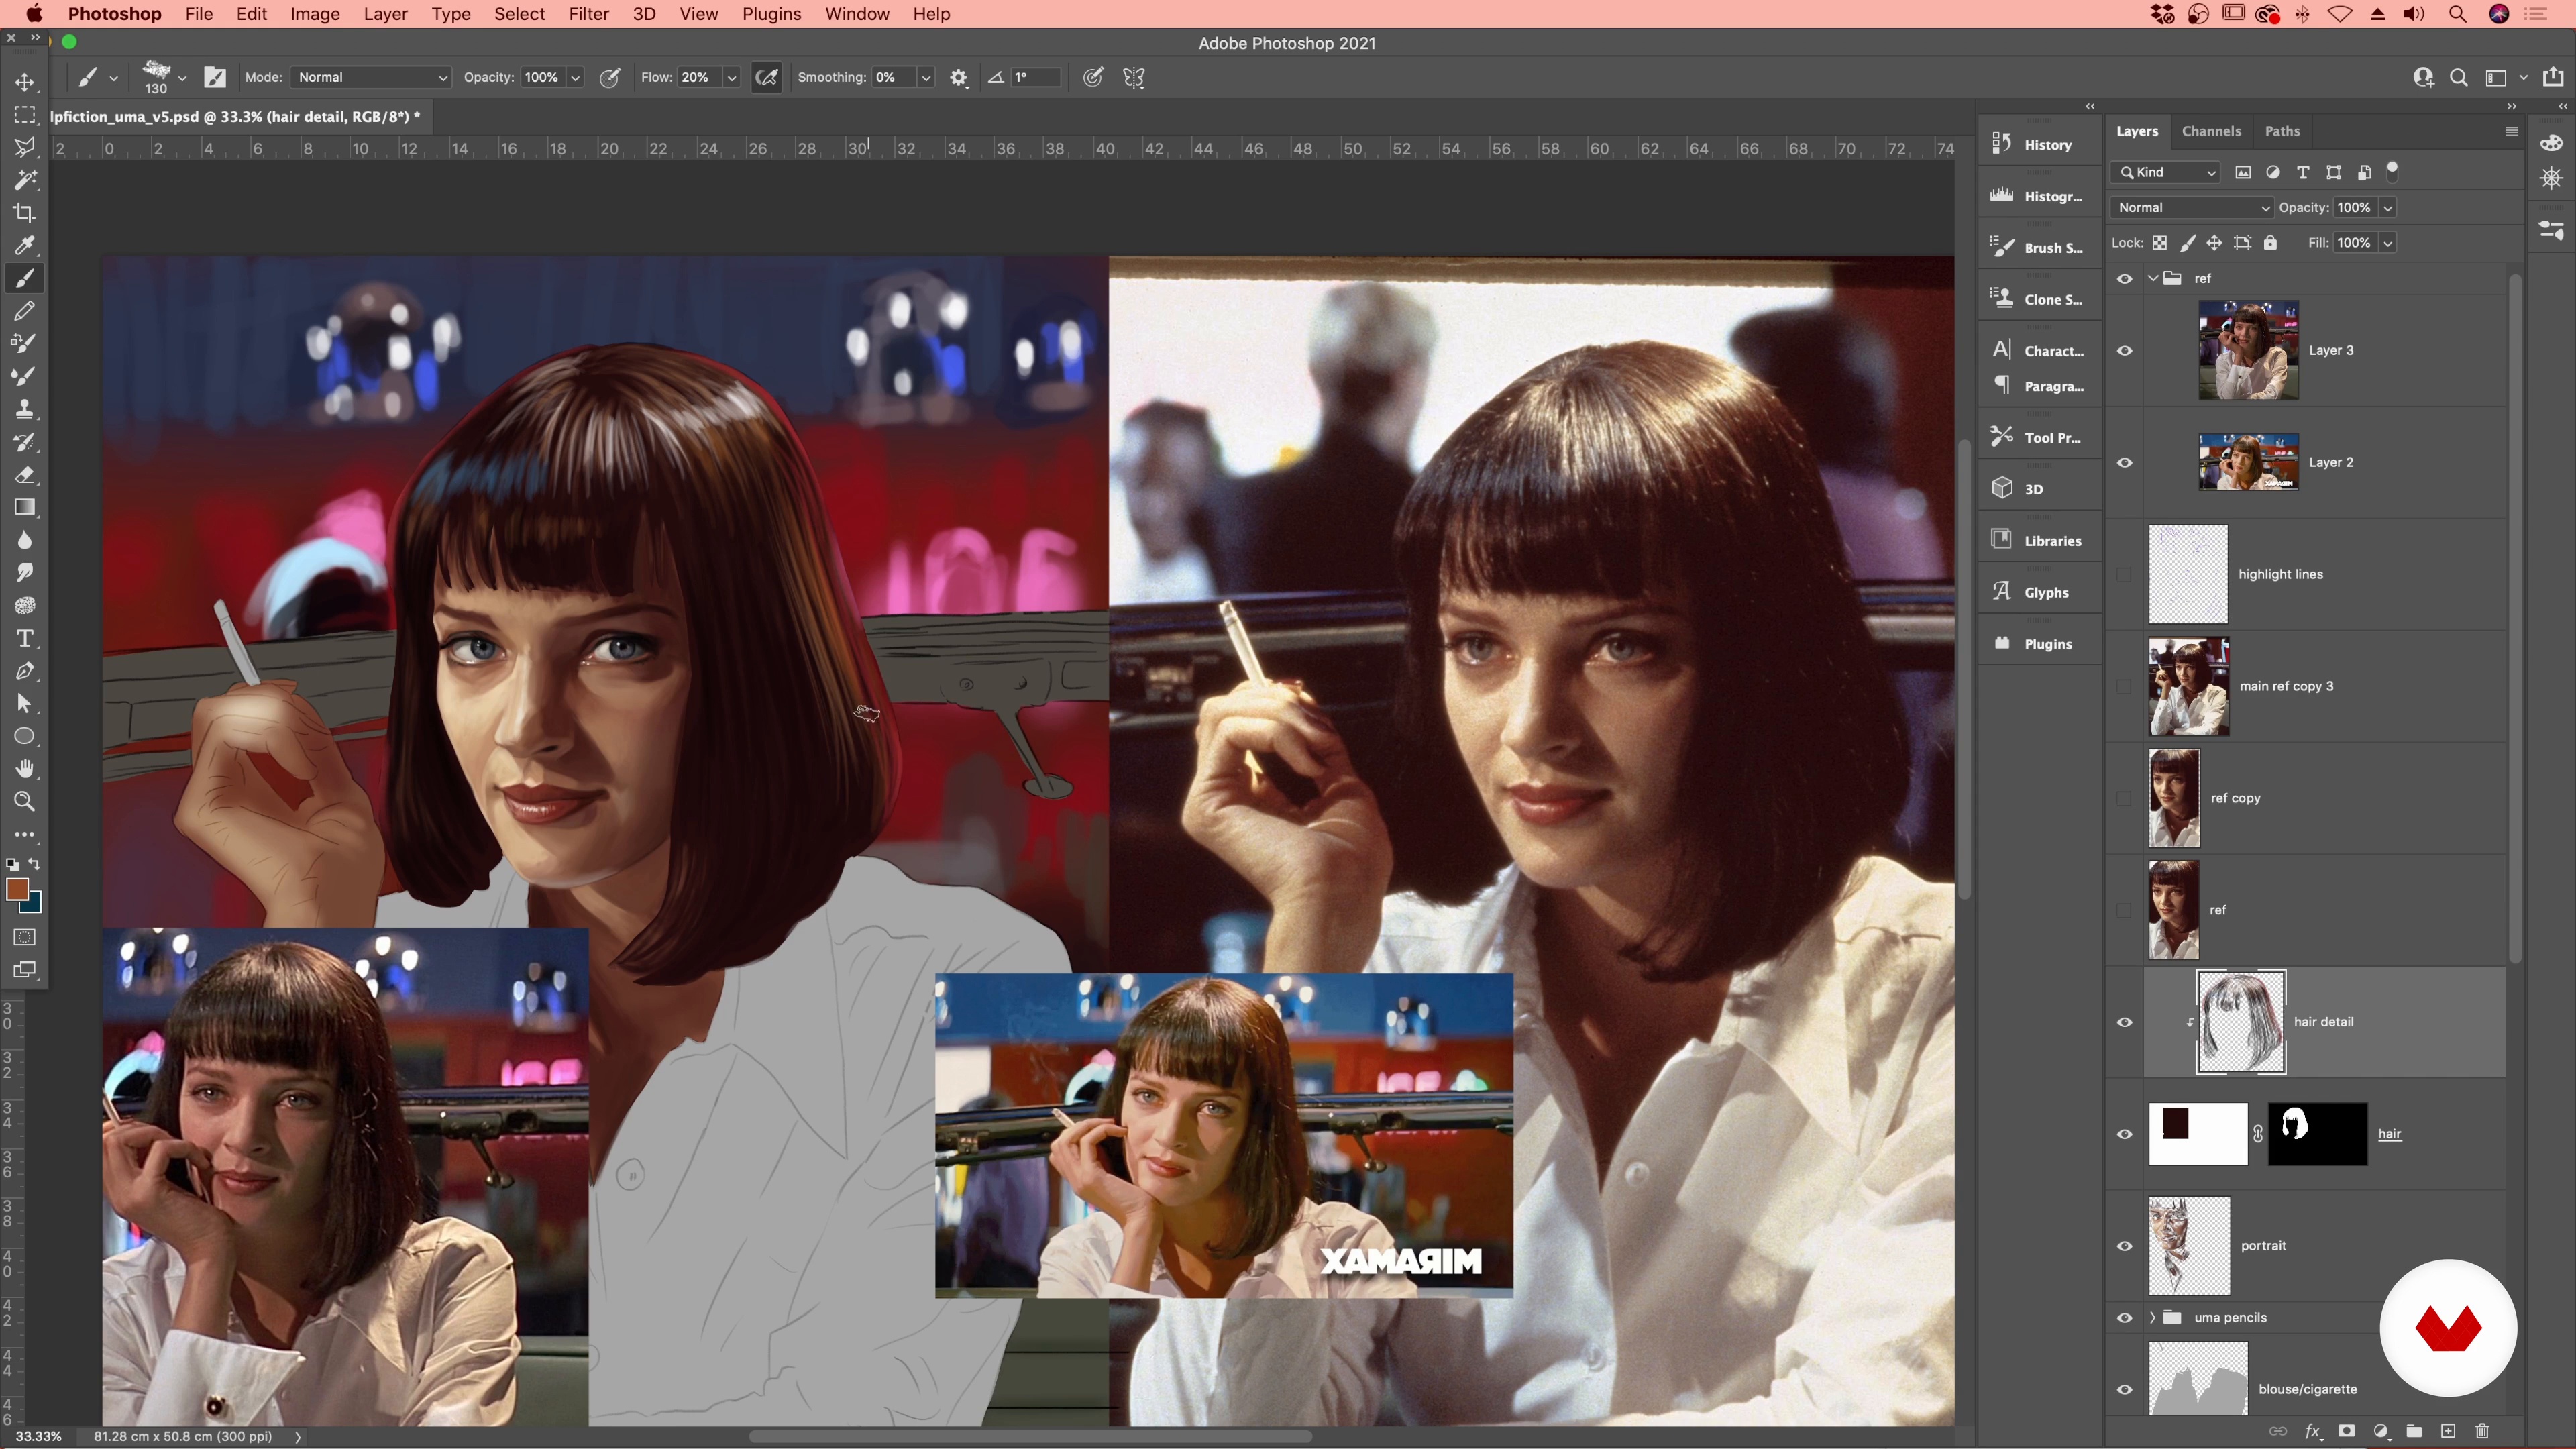Hide the portrait layer
The image size is (2576, 1449).
(2124, 1247)
